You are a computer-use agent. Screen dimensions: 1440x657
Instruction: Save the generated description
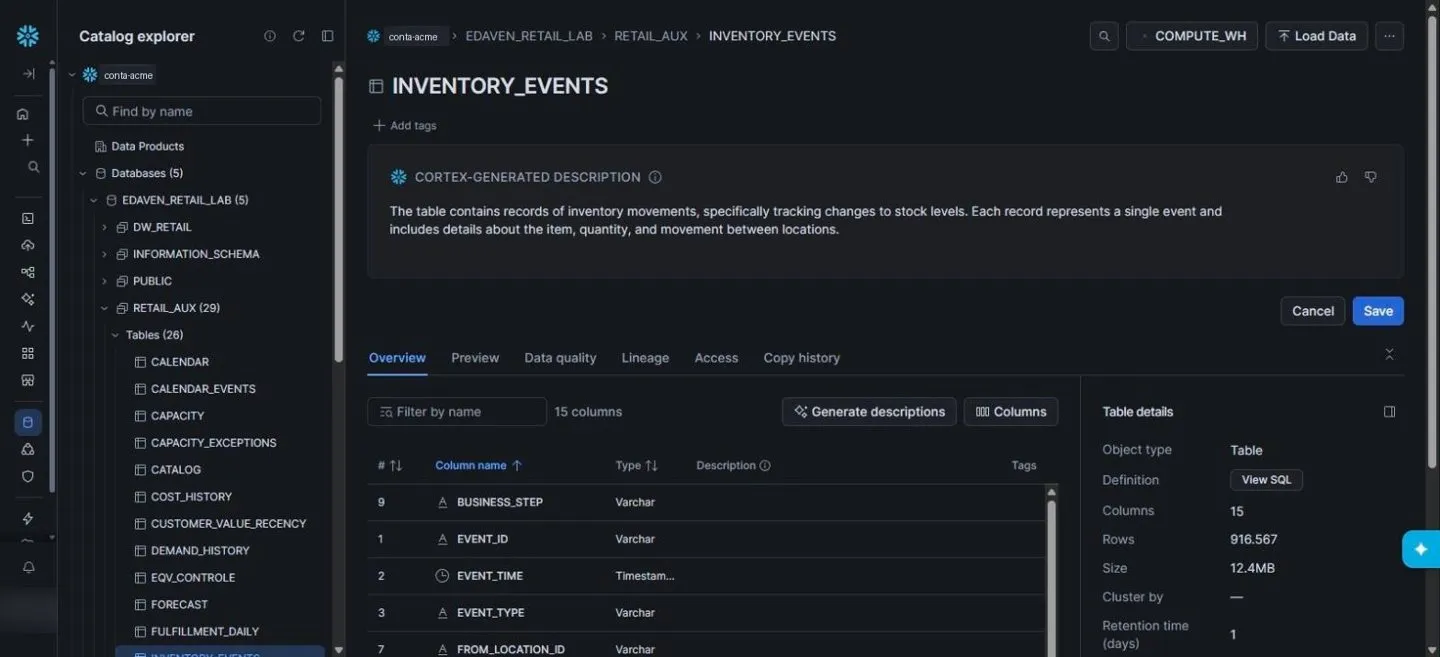[x=1378, y=311]
